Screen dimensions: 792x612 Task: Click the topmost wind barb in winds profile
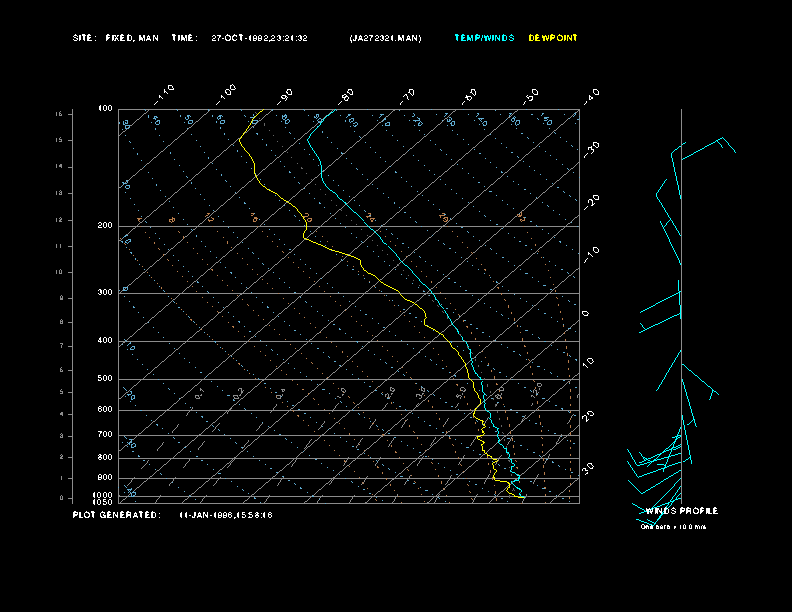pos(708,146)
